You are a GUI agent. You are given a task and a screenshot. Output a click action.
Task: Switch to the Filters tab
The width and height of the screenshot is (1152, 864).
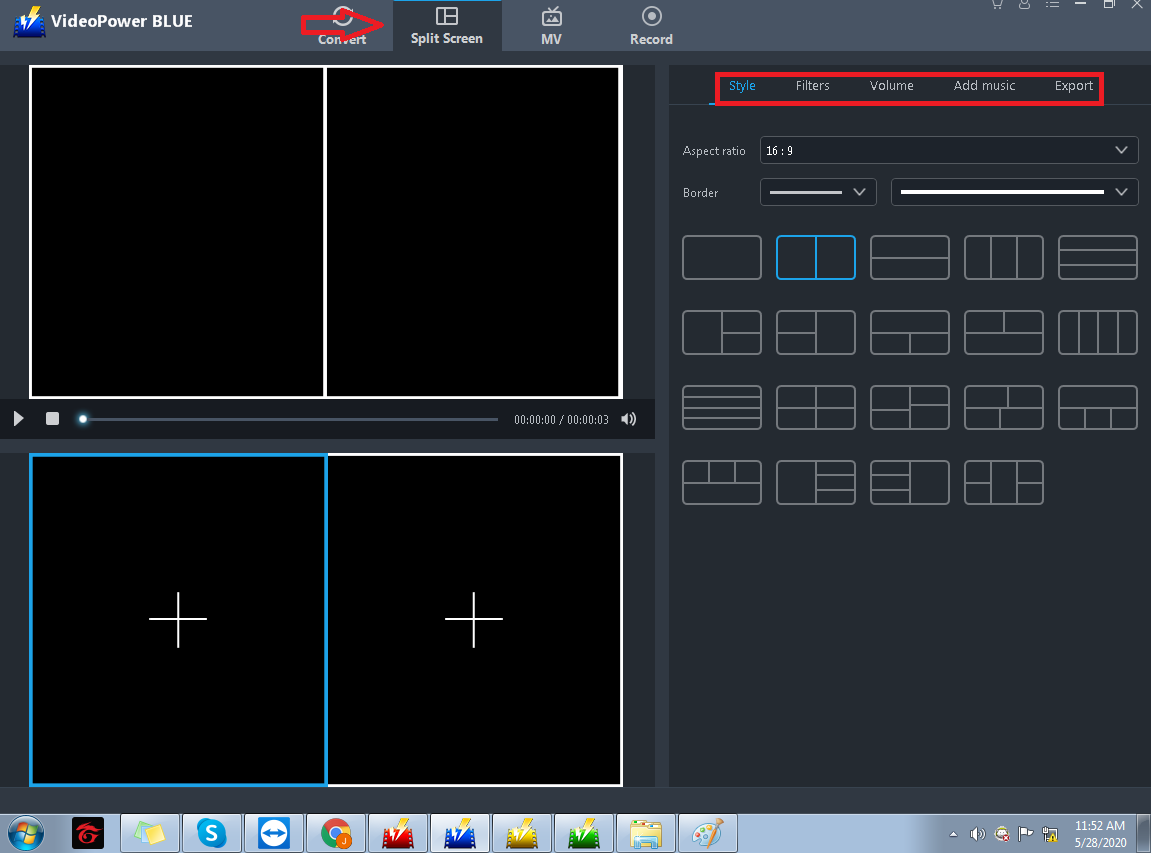click(812, 86)
